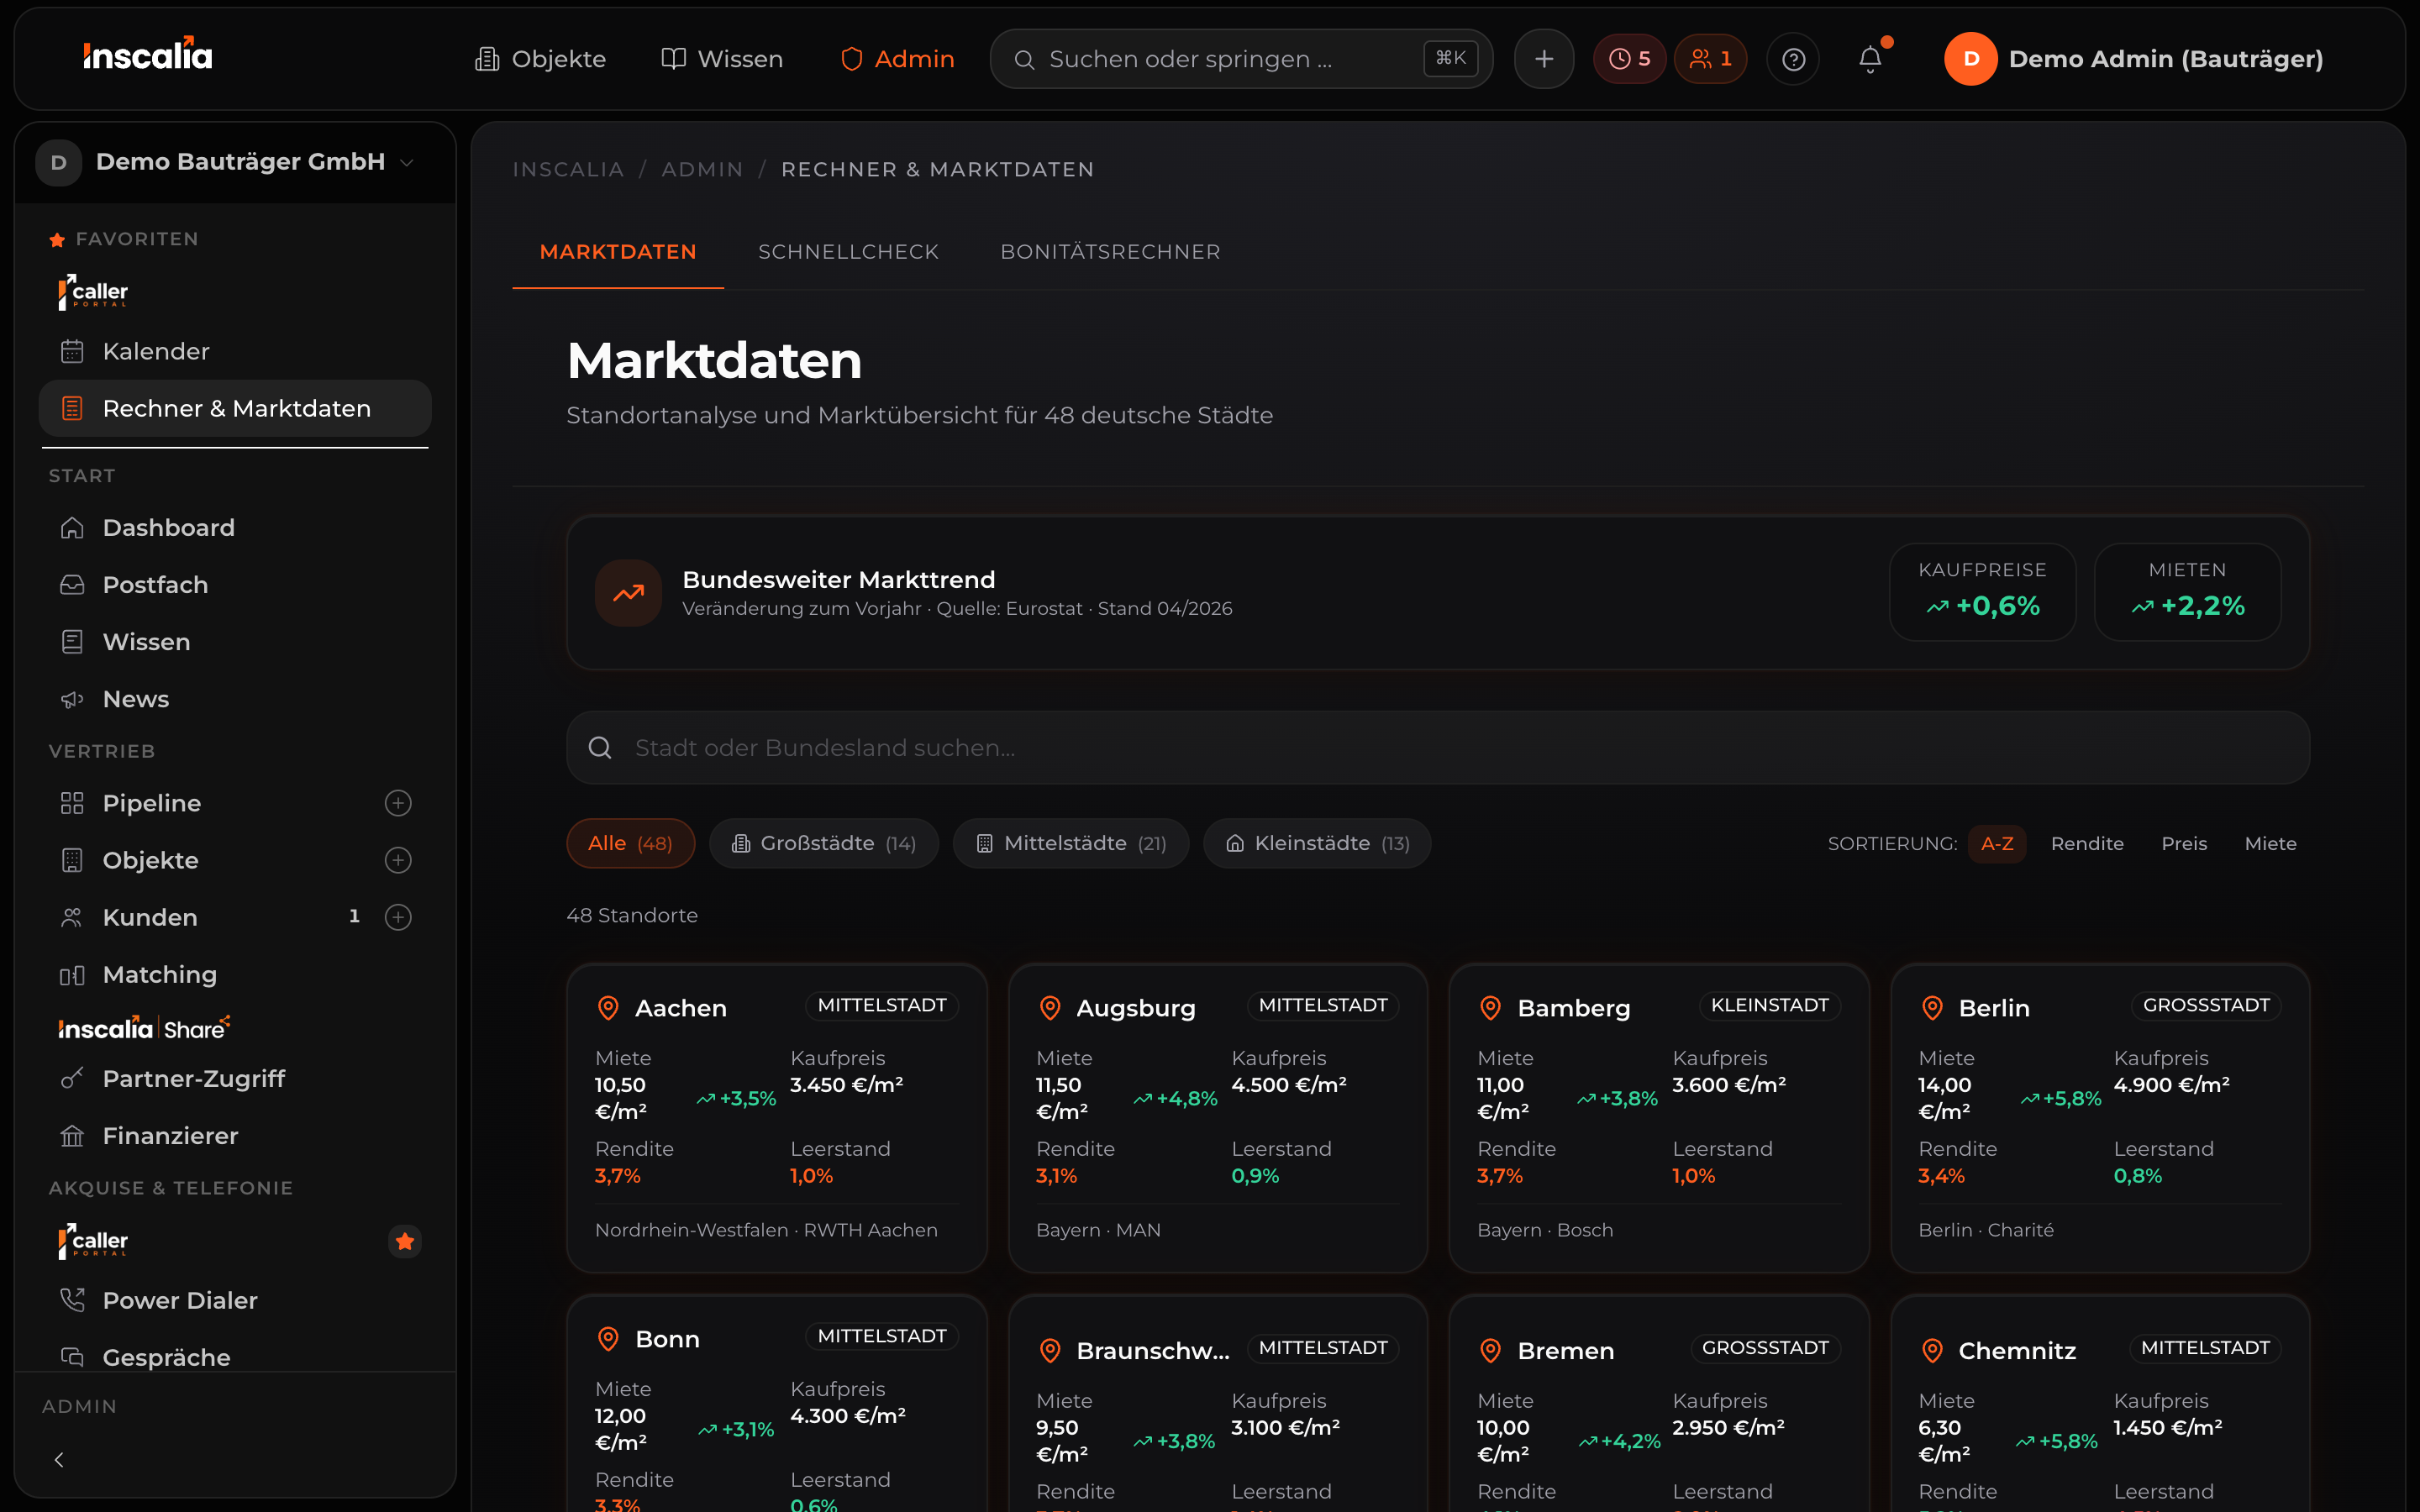This screenshot has height=1512, width=2420.
Task: Click the Berlin location pin icon
Action: click(1932, 1008)
